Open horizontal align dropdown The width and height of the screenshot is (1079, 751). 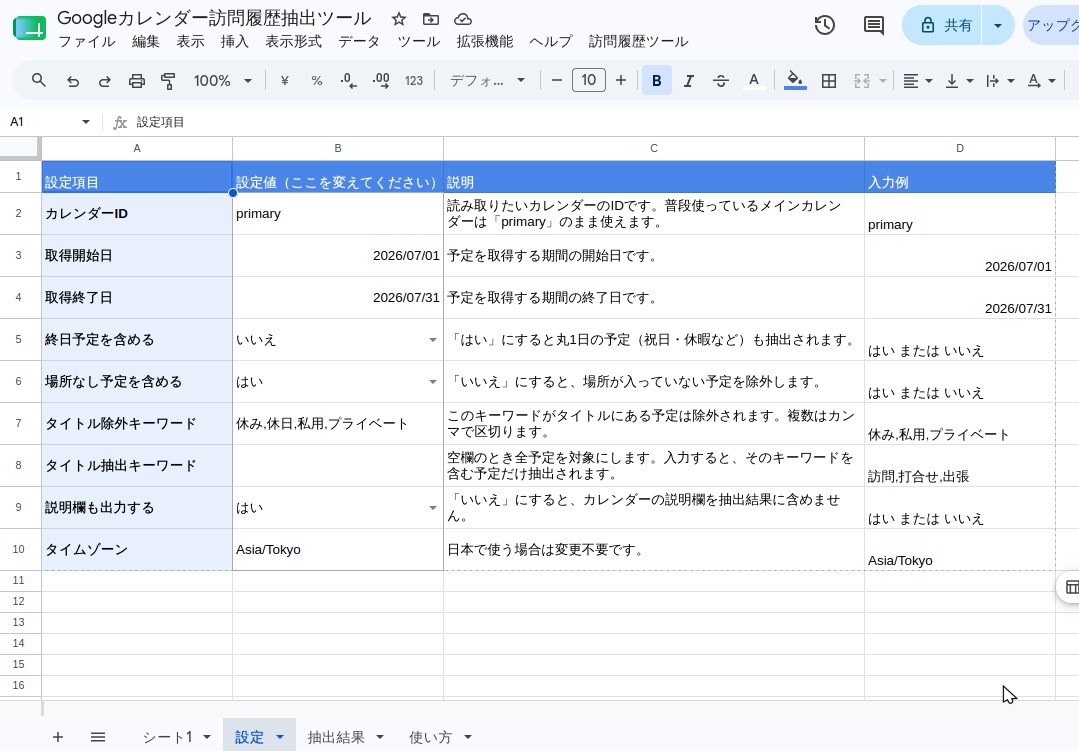coord(917,81)
